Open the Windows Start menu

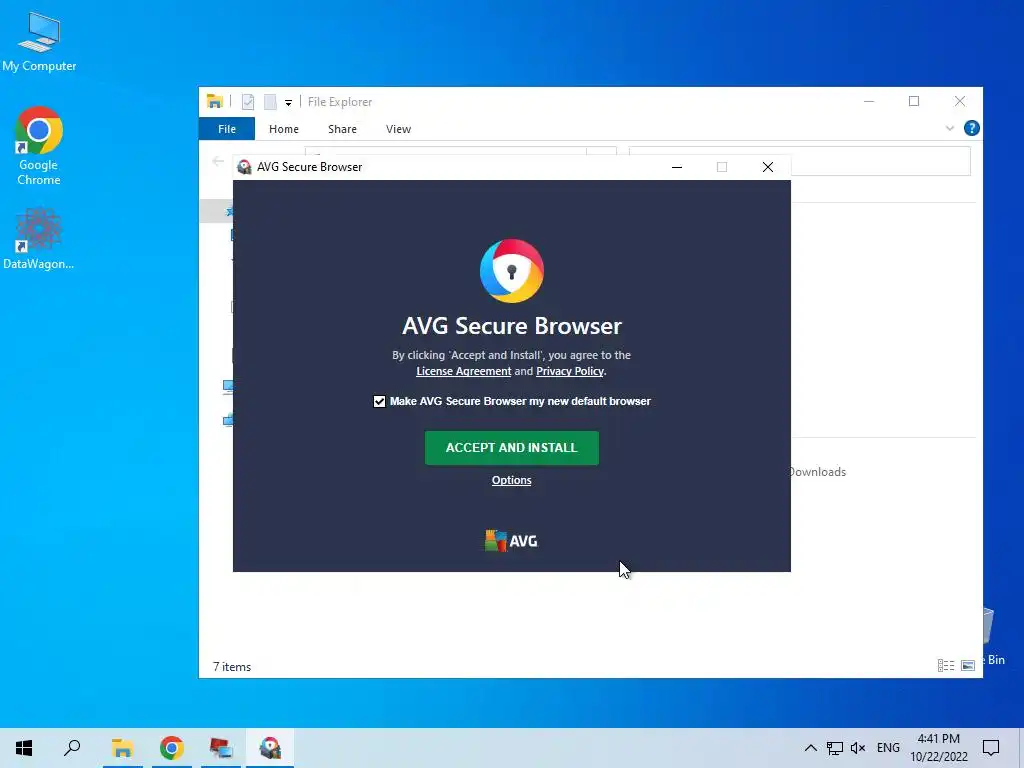click(24, 748)
